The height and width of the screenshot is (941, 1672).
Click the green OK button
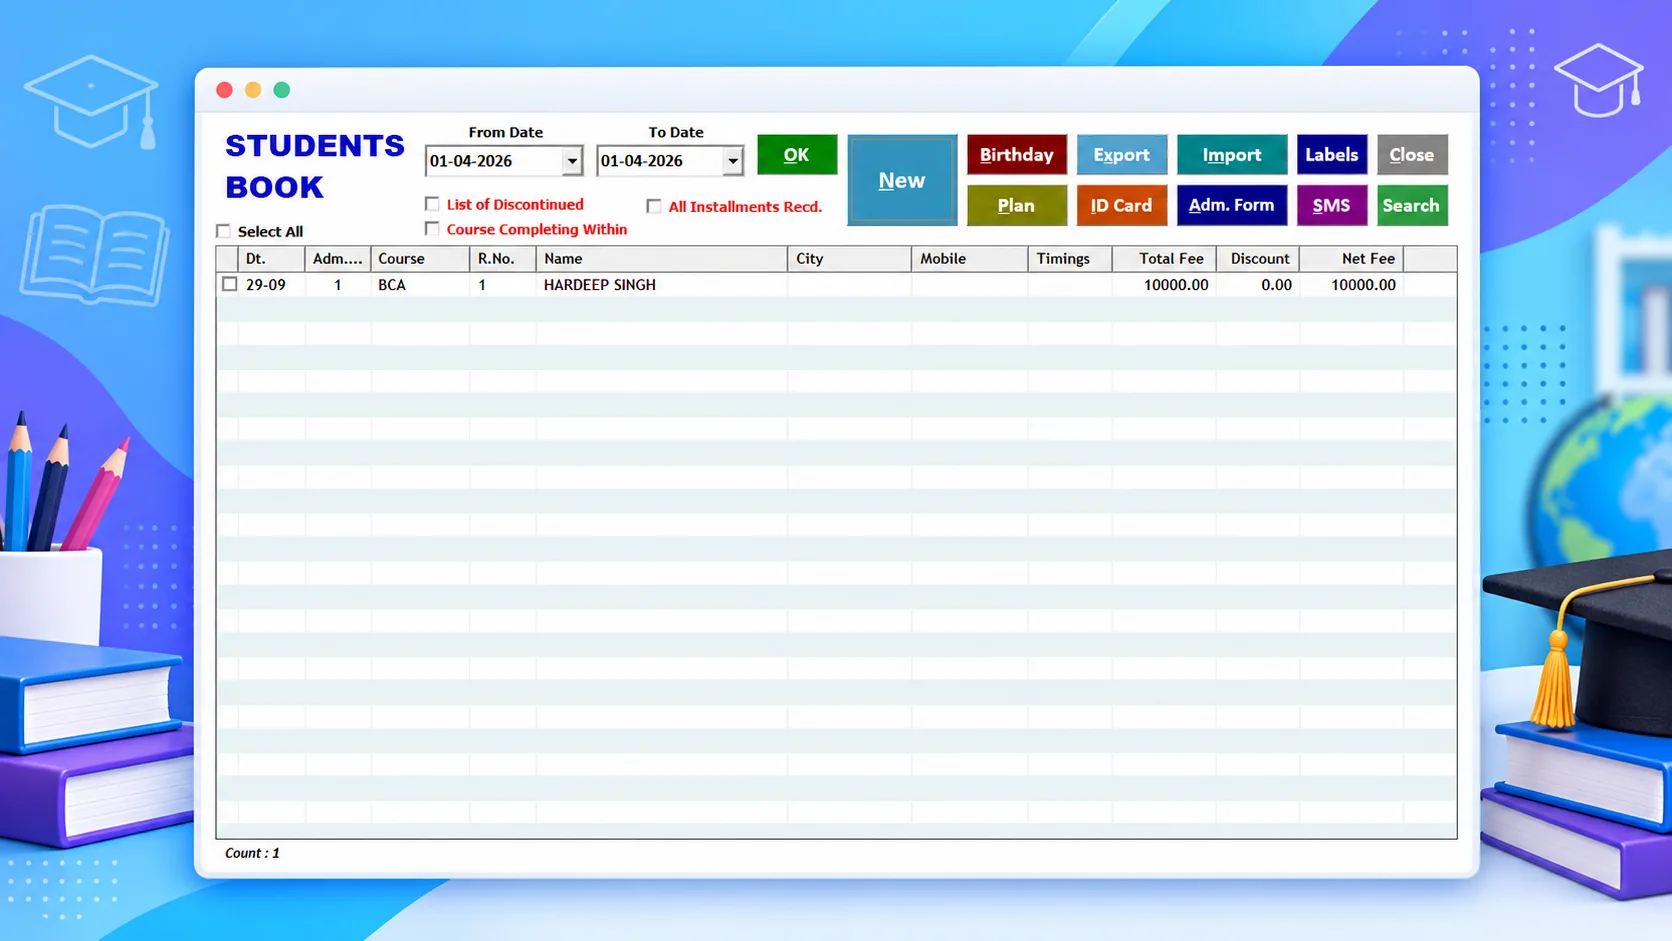tap(797, 155)
